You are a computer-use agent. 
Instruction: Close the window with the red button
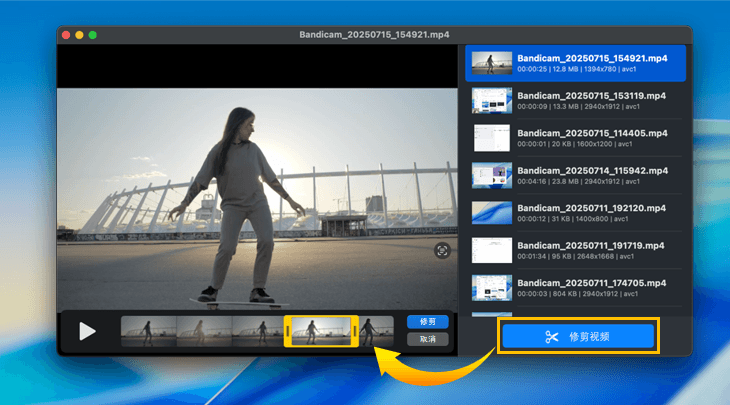[x=66, y=35]
